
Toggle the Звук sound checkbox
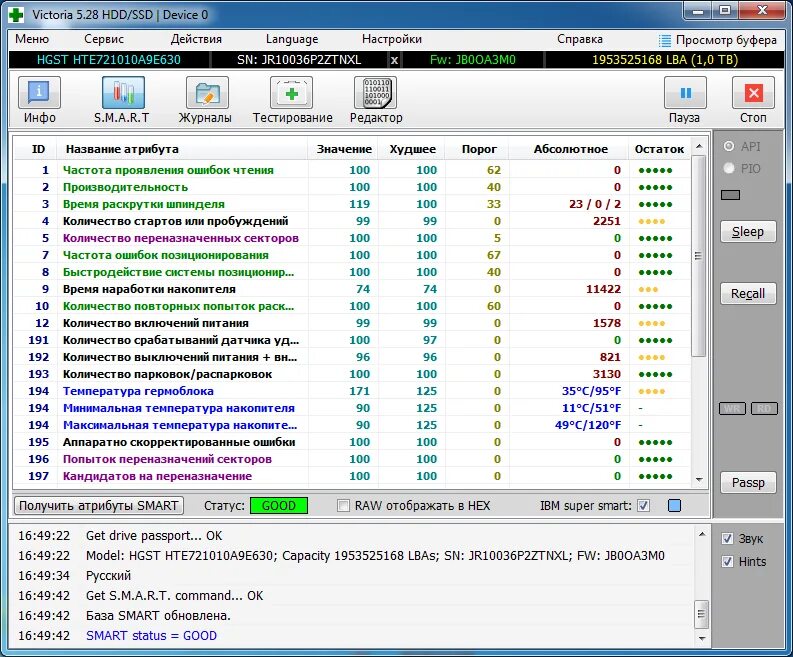pos(727,539)
